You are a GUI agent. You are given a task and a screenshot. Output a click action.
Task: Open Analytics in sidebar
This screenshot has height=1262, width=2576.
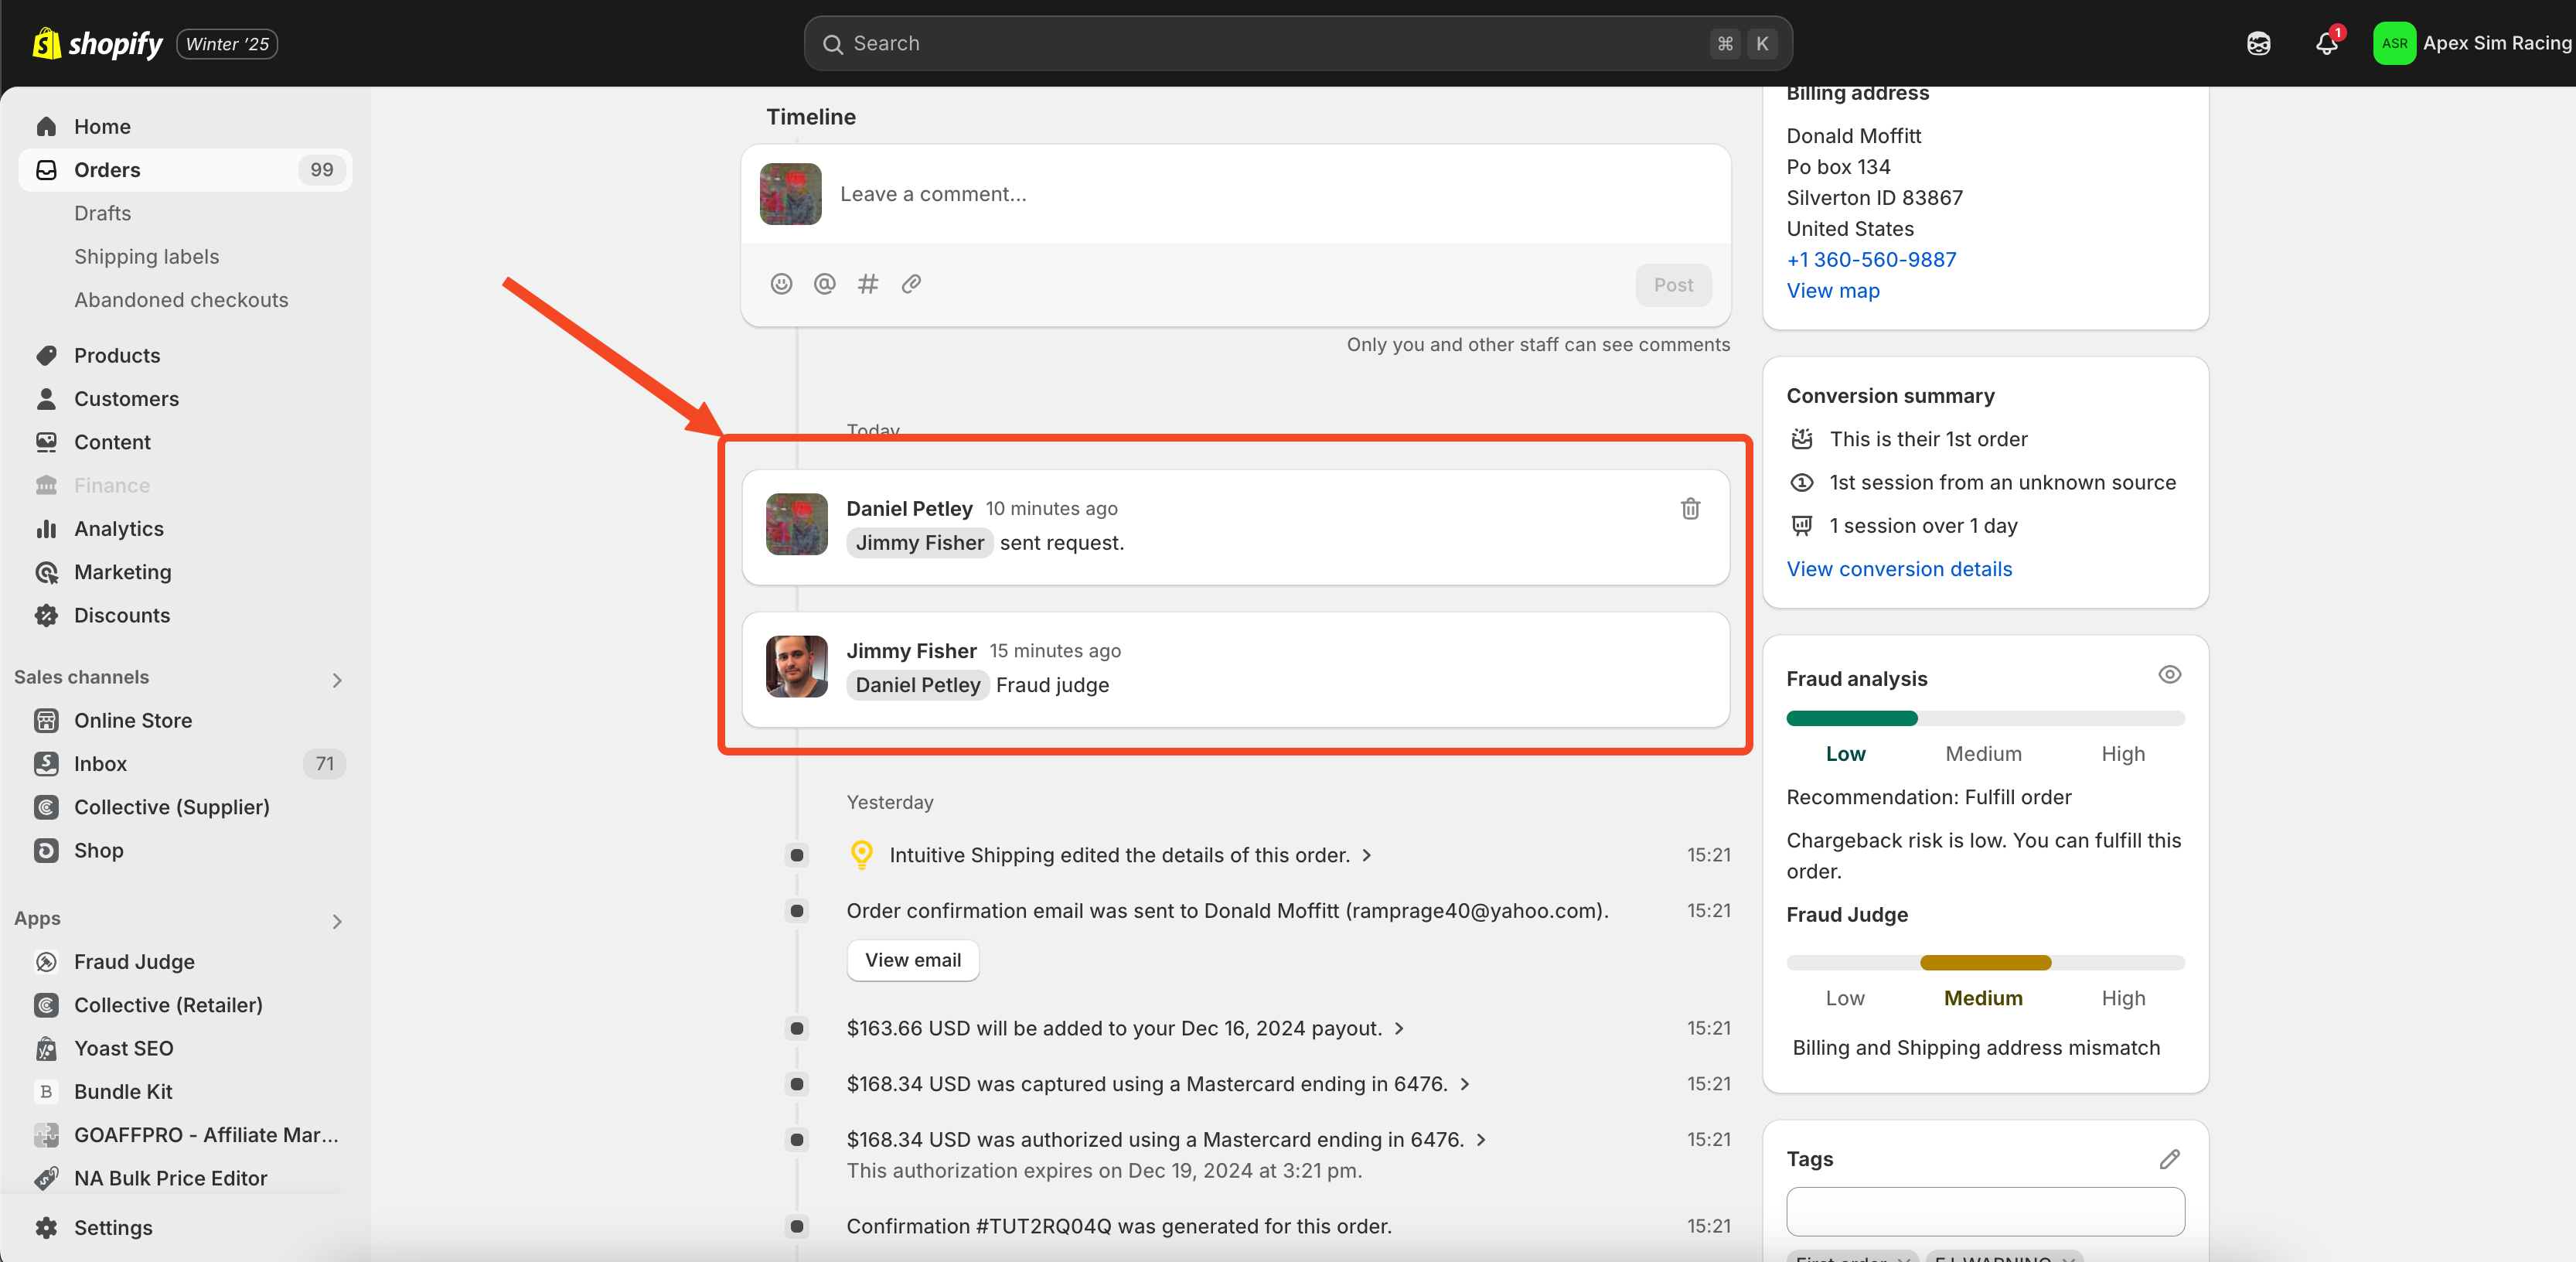(118, 529)
